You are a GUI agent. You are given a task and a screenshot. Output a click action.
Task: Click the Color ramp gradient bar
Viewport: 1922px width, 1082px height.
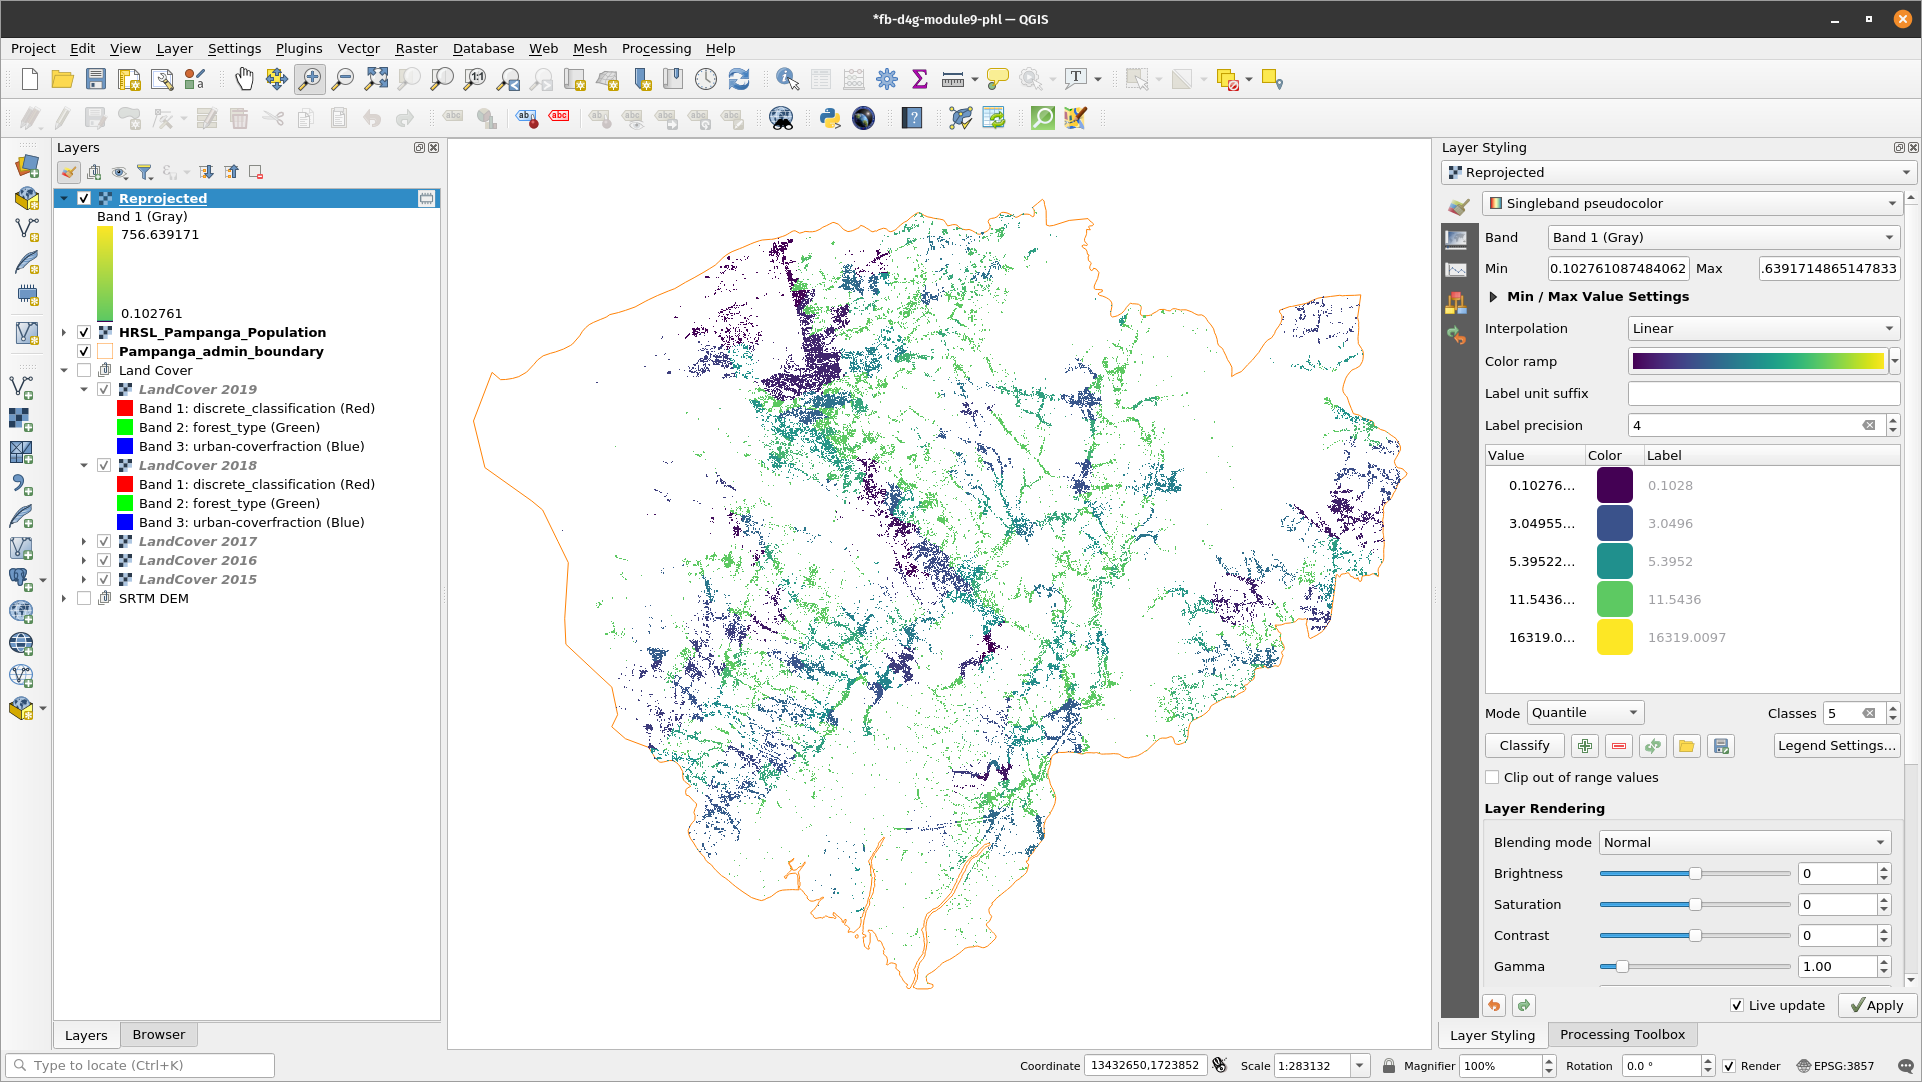(1757, 361)
